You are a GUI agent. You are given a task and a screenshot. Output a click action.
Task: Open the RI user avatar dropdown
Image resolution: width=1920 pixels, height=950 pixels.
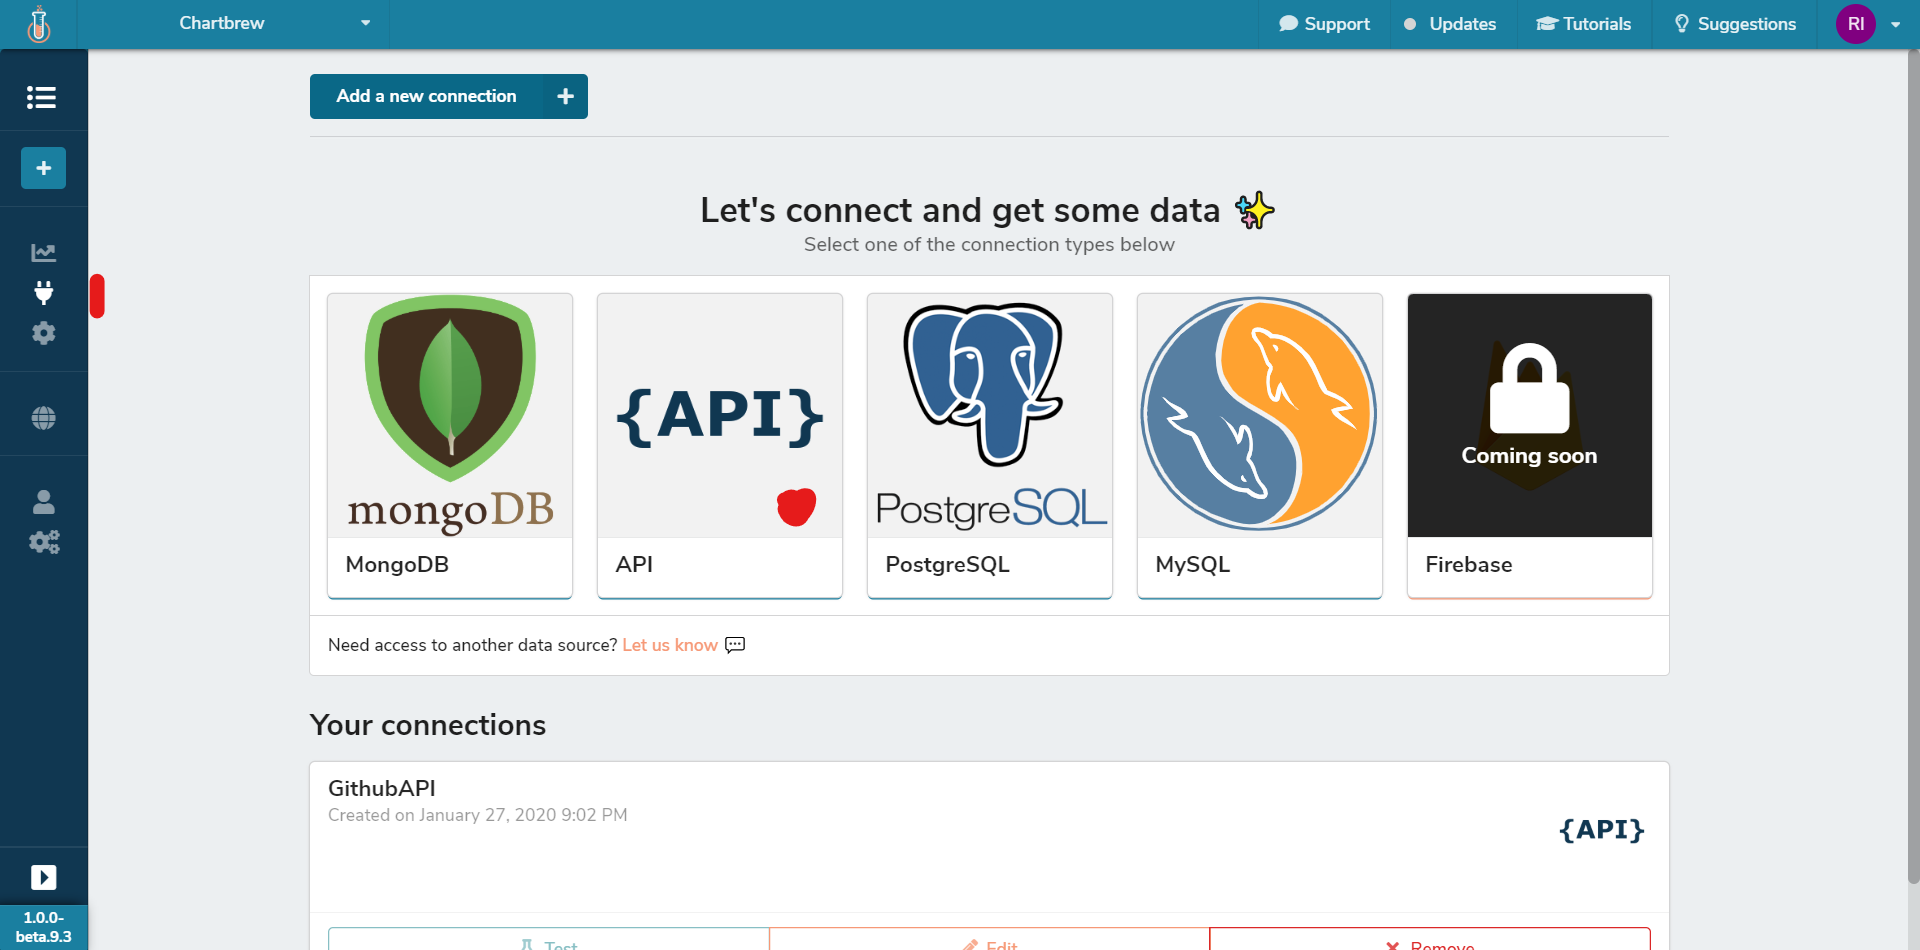(1867, 24)
